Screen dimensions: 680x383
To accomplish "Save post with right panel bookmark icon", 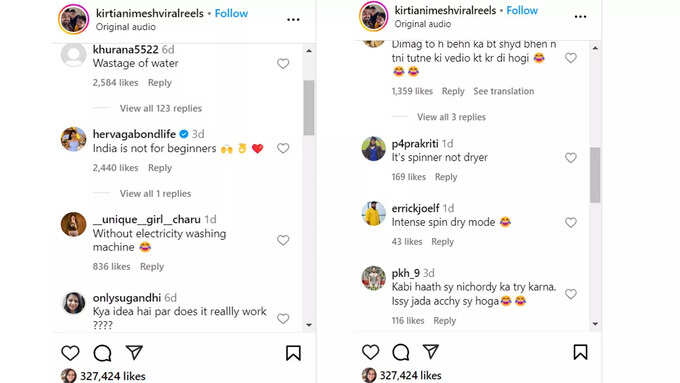I will click(x=580, y=352).
